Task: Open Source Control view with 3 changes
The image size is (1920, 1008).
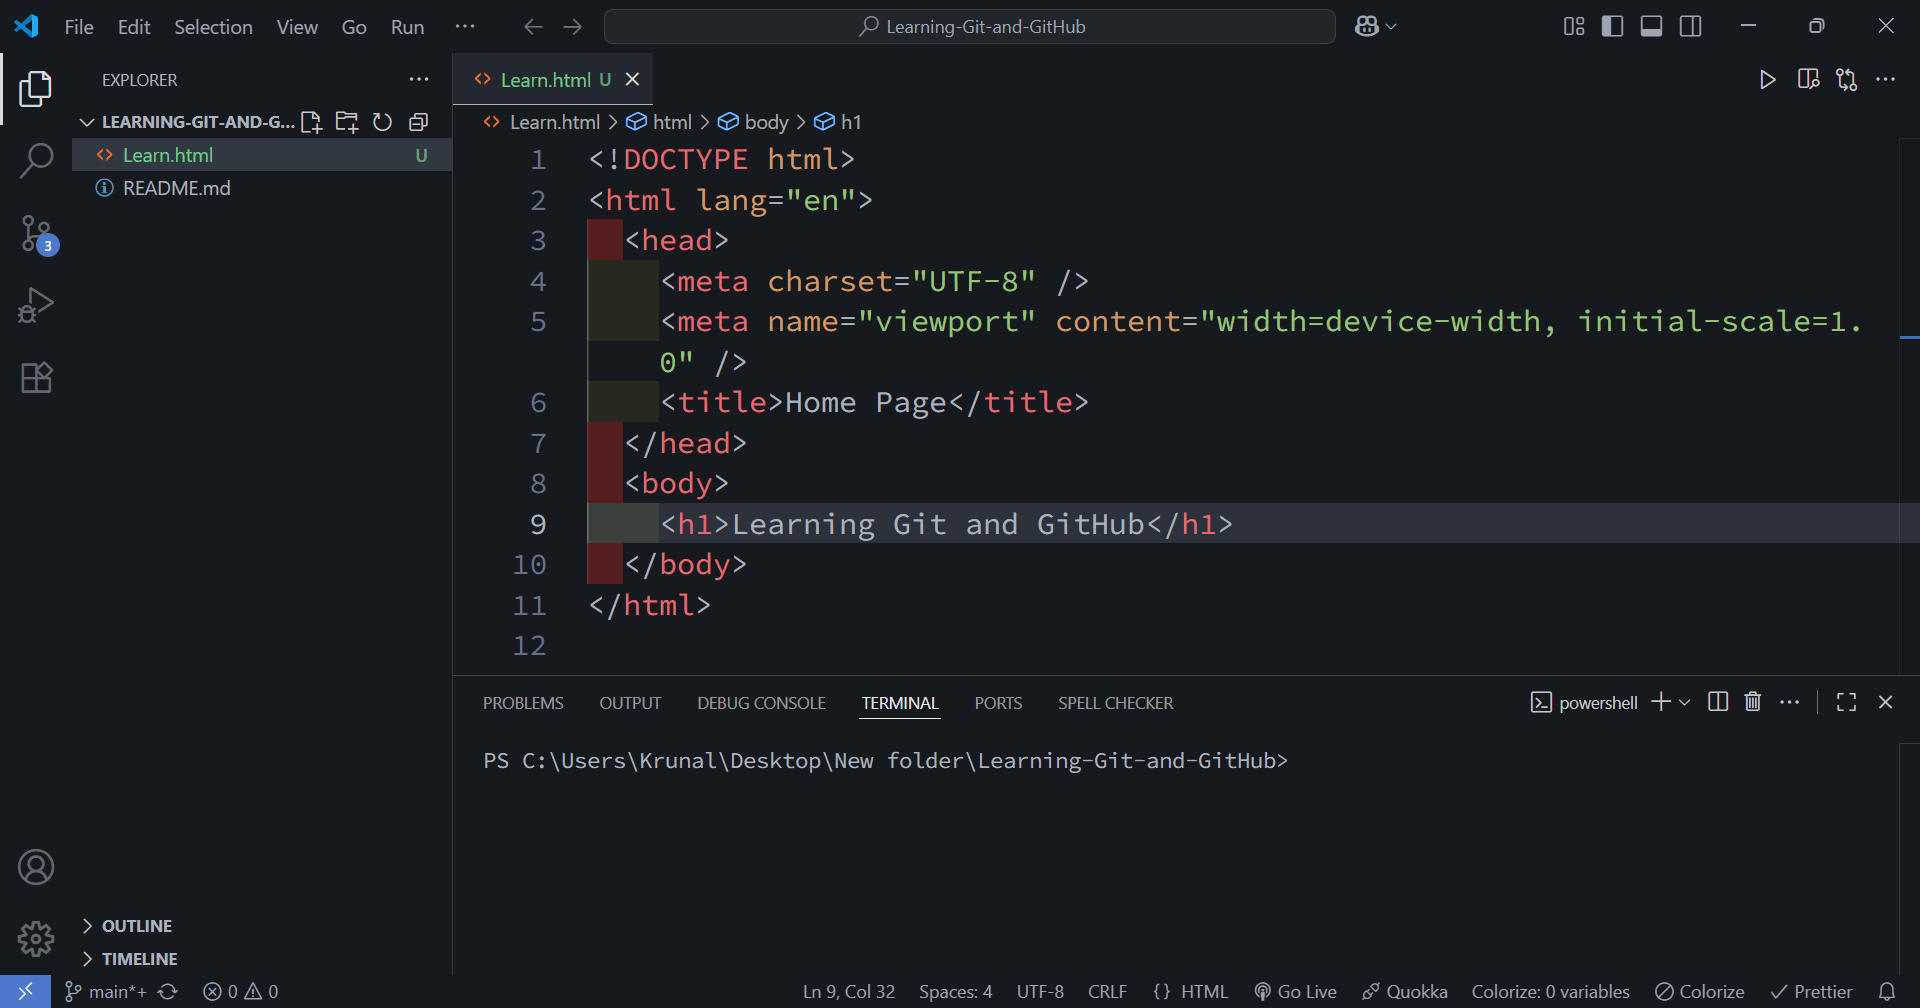Action: point(38,234)
